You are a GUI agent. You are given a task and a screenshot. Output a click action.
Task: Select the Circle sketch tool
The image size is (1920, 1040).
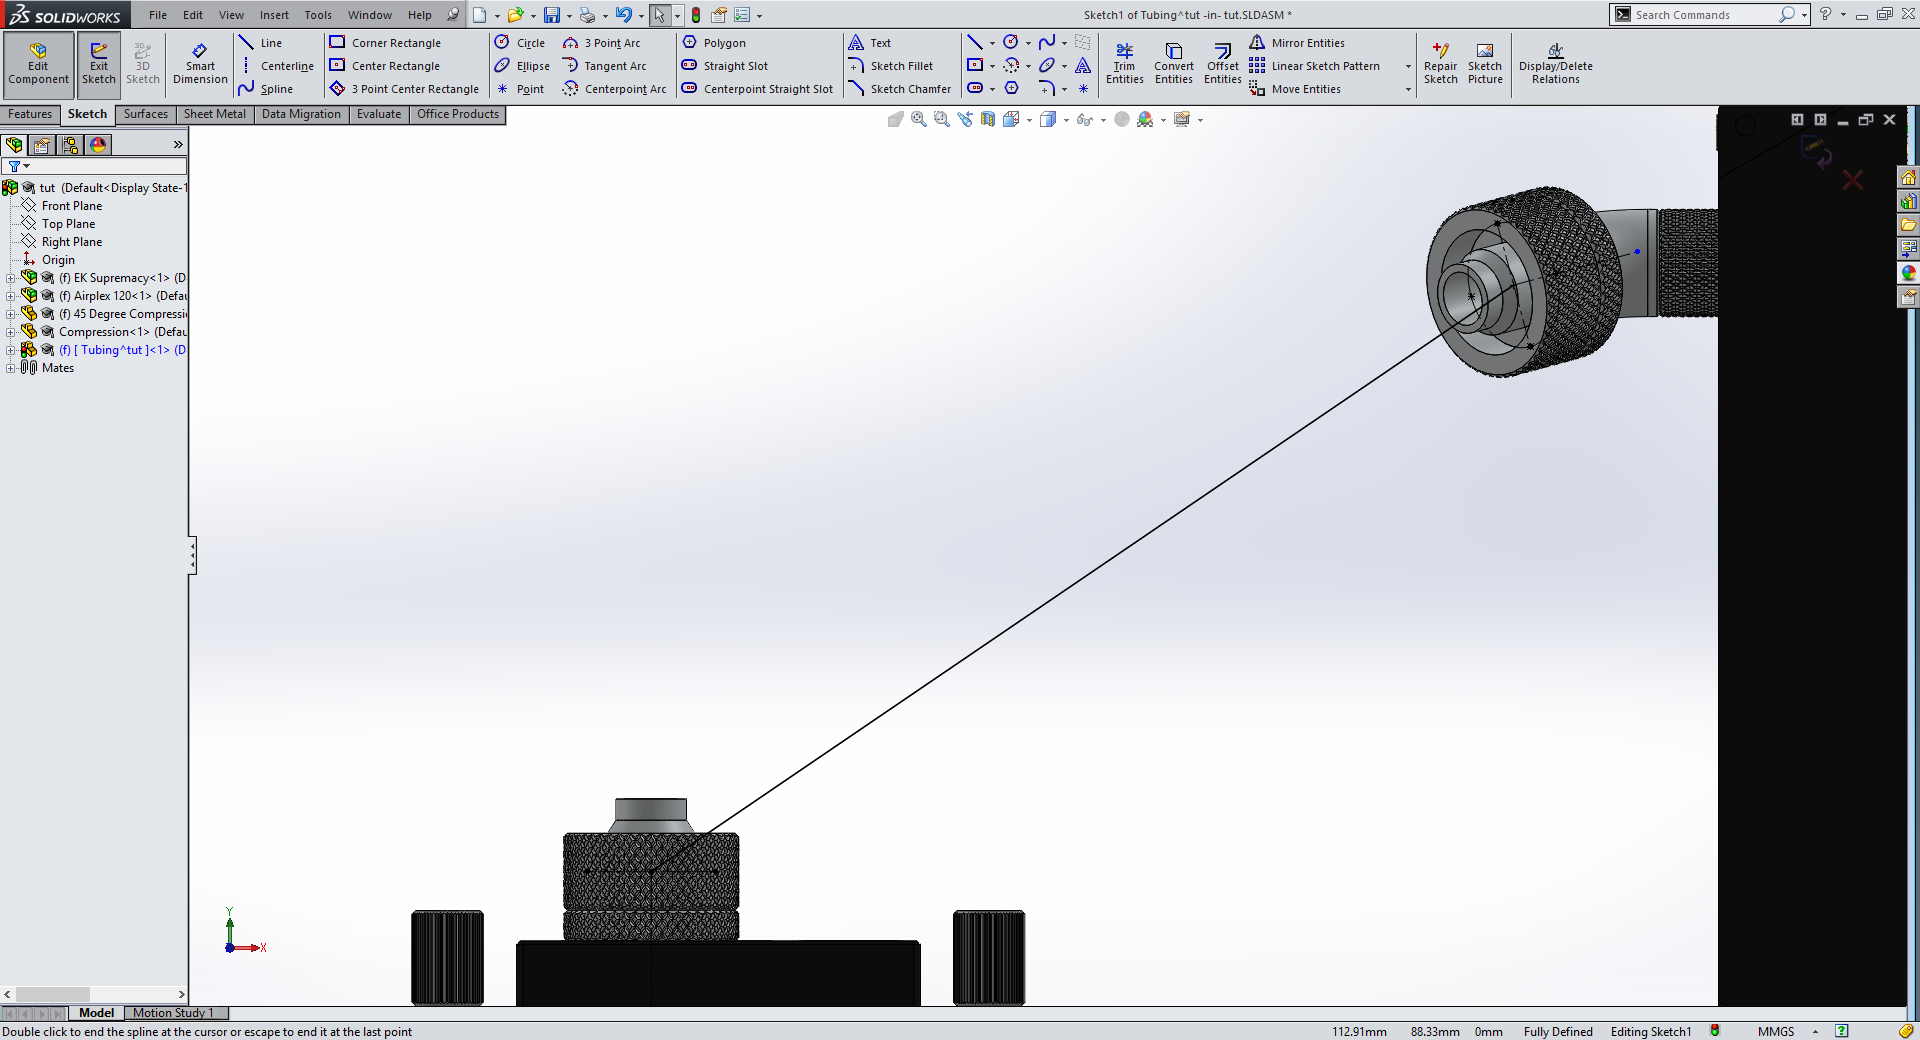click(520, 43)
